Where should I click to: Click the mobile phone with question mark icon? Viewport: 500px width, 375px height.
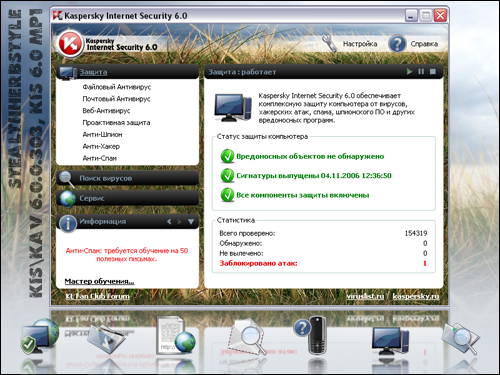point(311,335)
